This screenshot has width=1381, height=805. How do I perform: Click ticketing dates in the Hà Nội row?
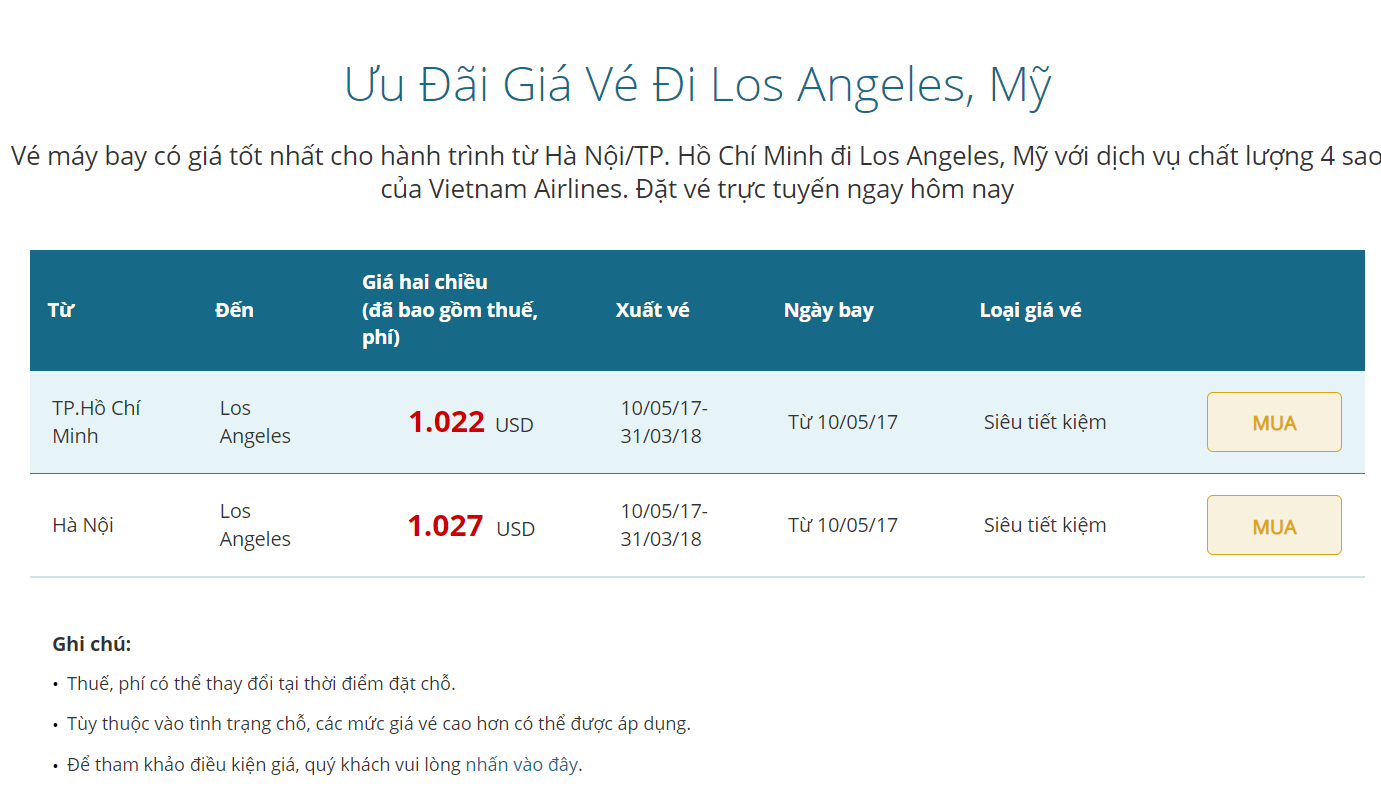coord(663,525)
